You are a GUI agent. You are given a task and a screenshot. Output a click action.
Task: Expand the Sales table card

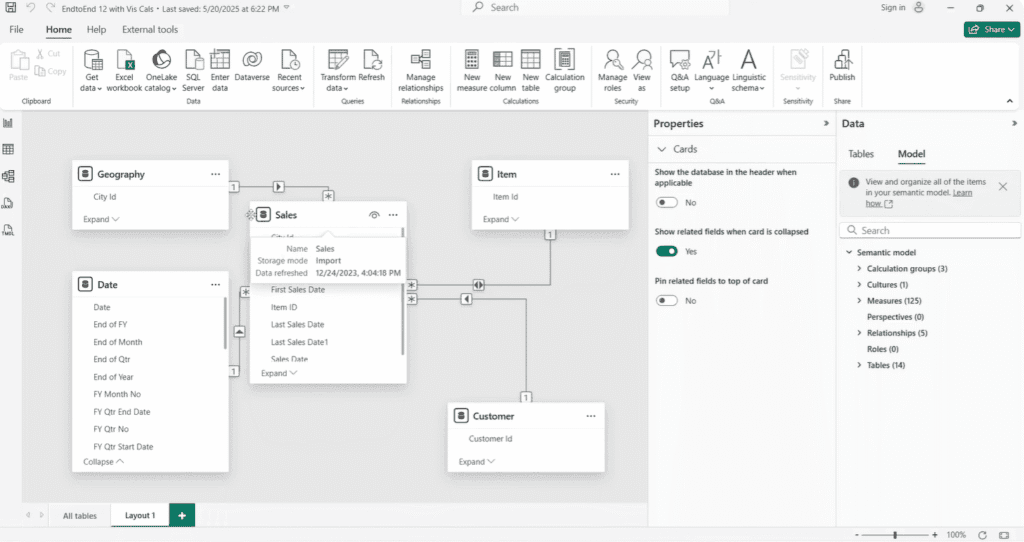point(279,374)
